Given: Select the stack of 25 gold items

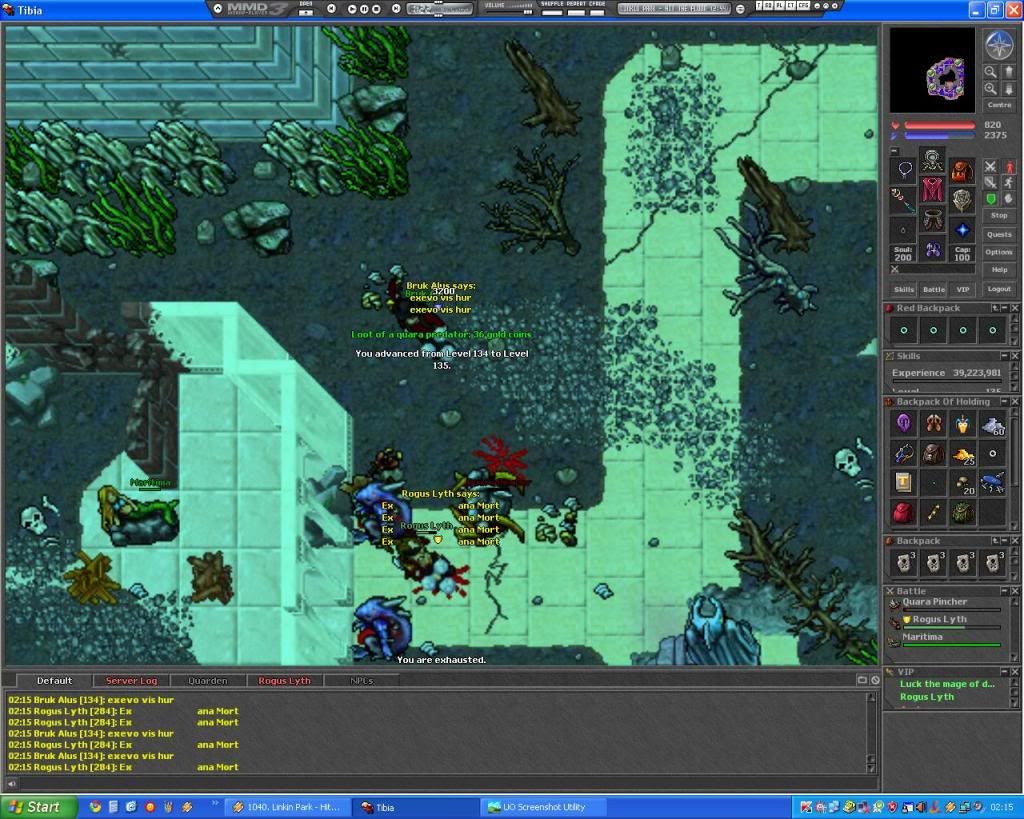Looking at the screenshot, I should coord(963,453).
